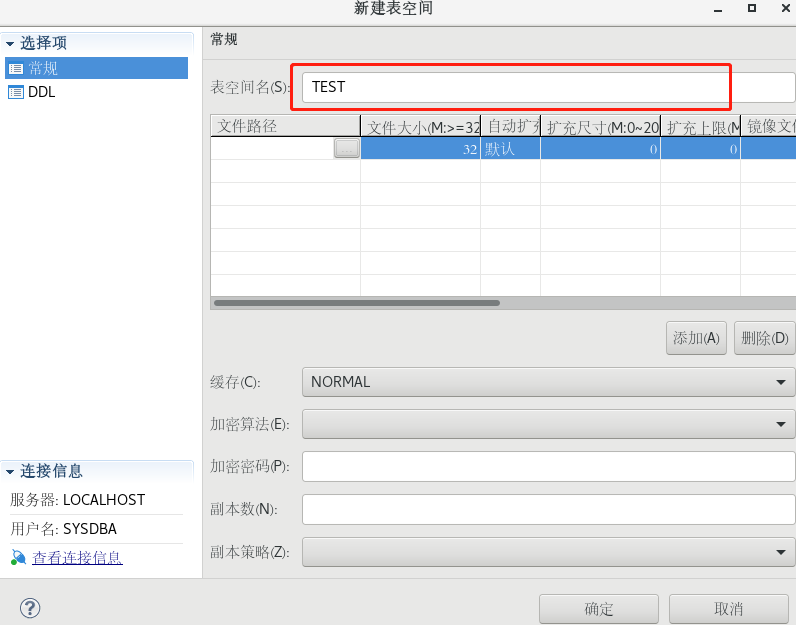Click the file size cell showing 32
This screenshot has width=796, height=625.
420,149
